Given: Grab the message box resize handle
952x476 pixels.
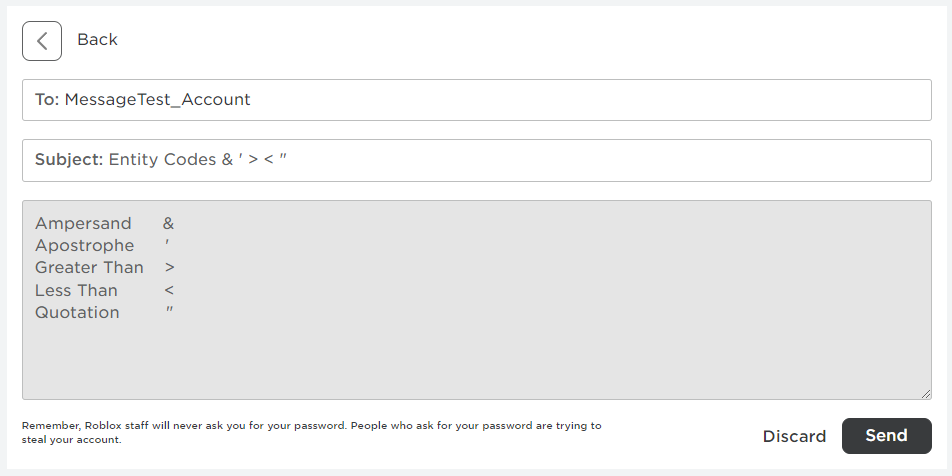Looking at the screenshot, I should (x=926, y=394).
